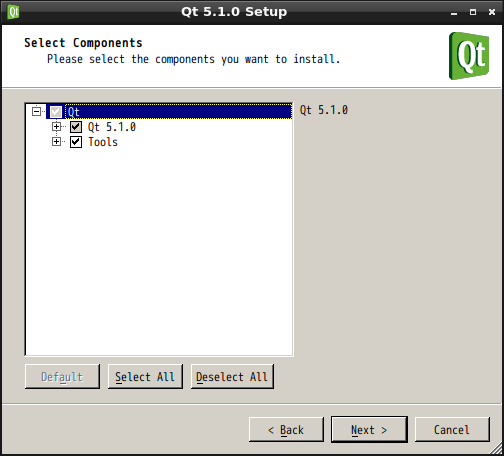Go to next step with Next button
Image resolution: width=504 pixels, height=456 pixels.
(369, 430)
